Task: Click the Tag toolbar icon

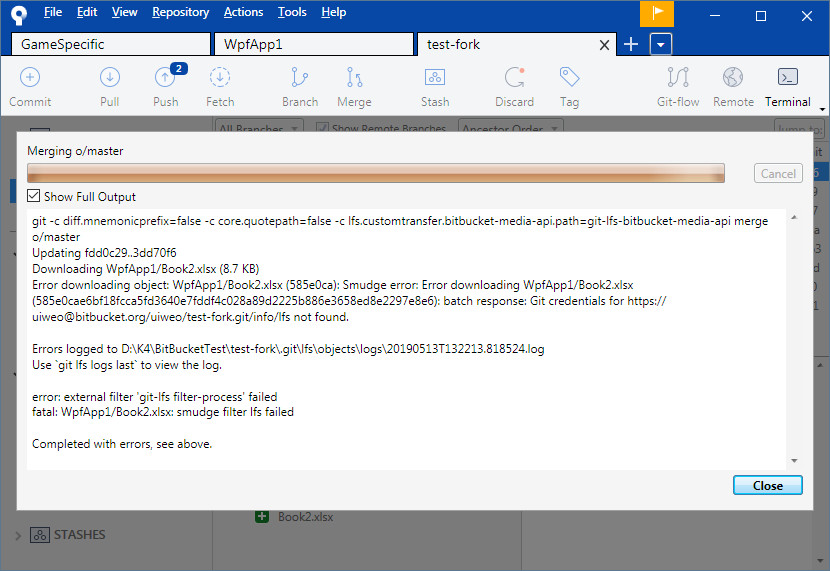Action: tap(570, 78)
